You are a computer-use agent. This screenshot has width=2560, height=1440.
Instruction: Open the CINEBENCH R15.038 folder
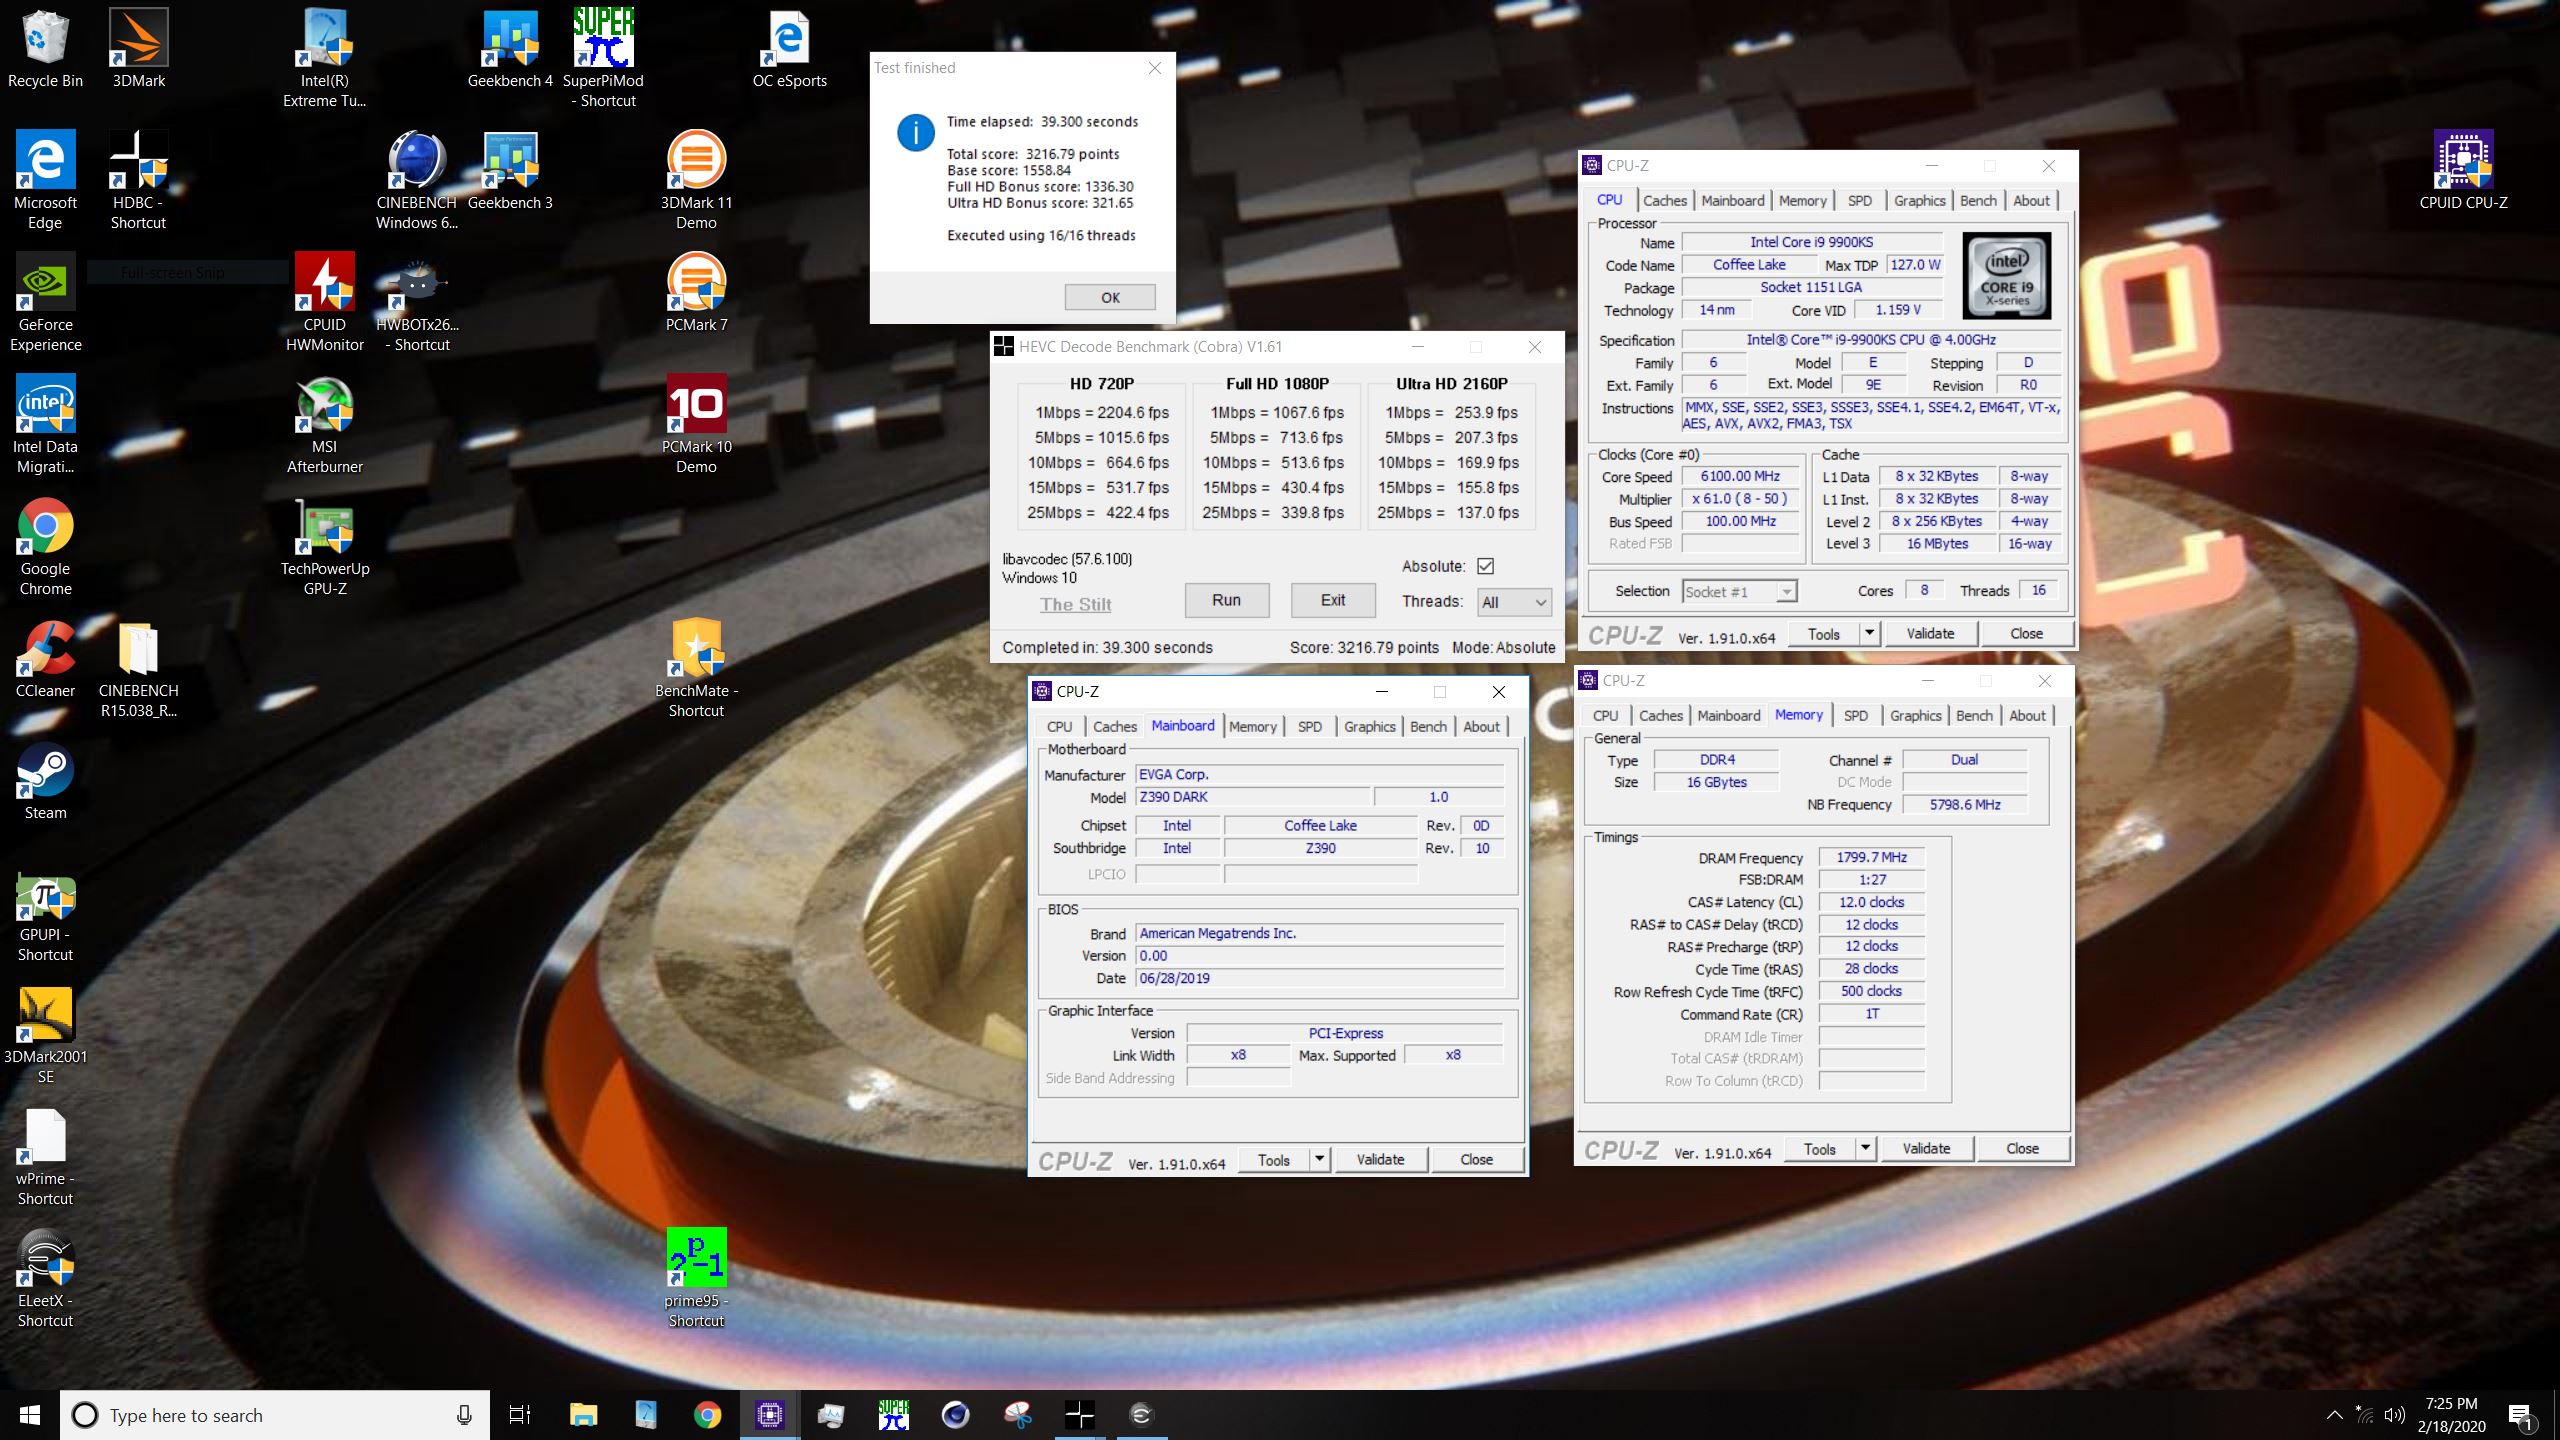[139, 668]
